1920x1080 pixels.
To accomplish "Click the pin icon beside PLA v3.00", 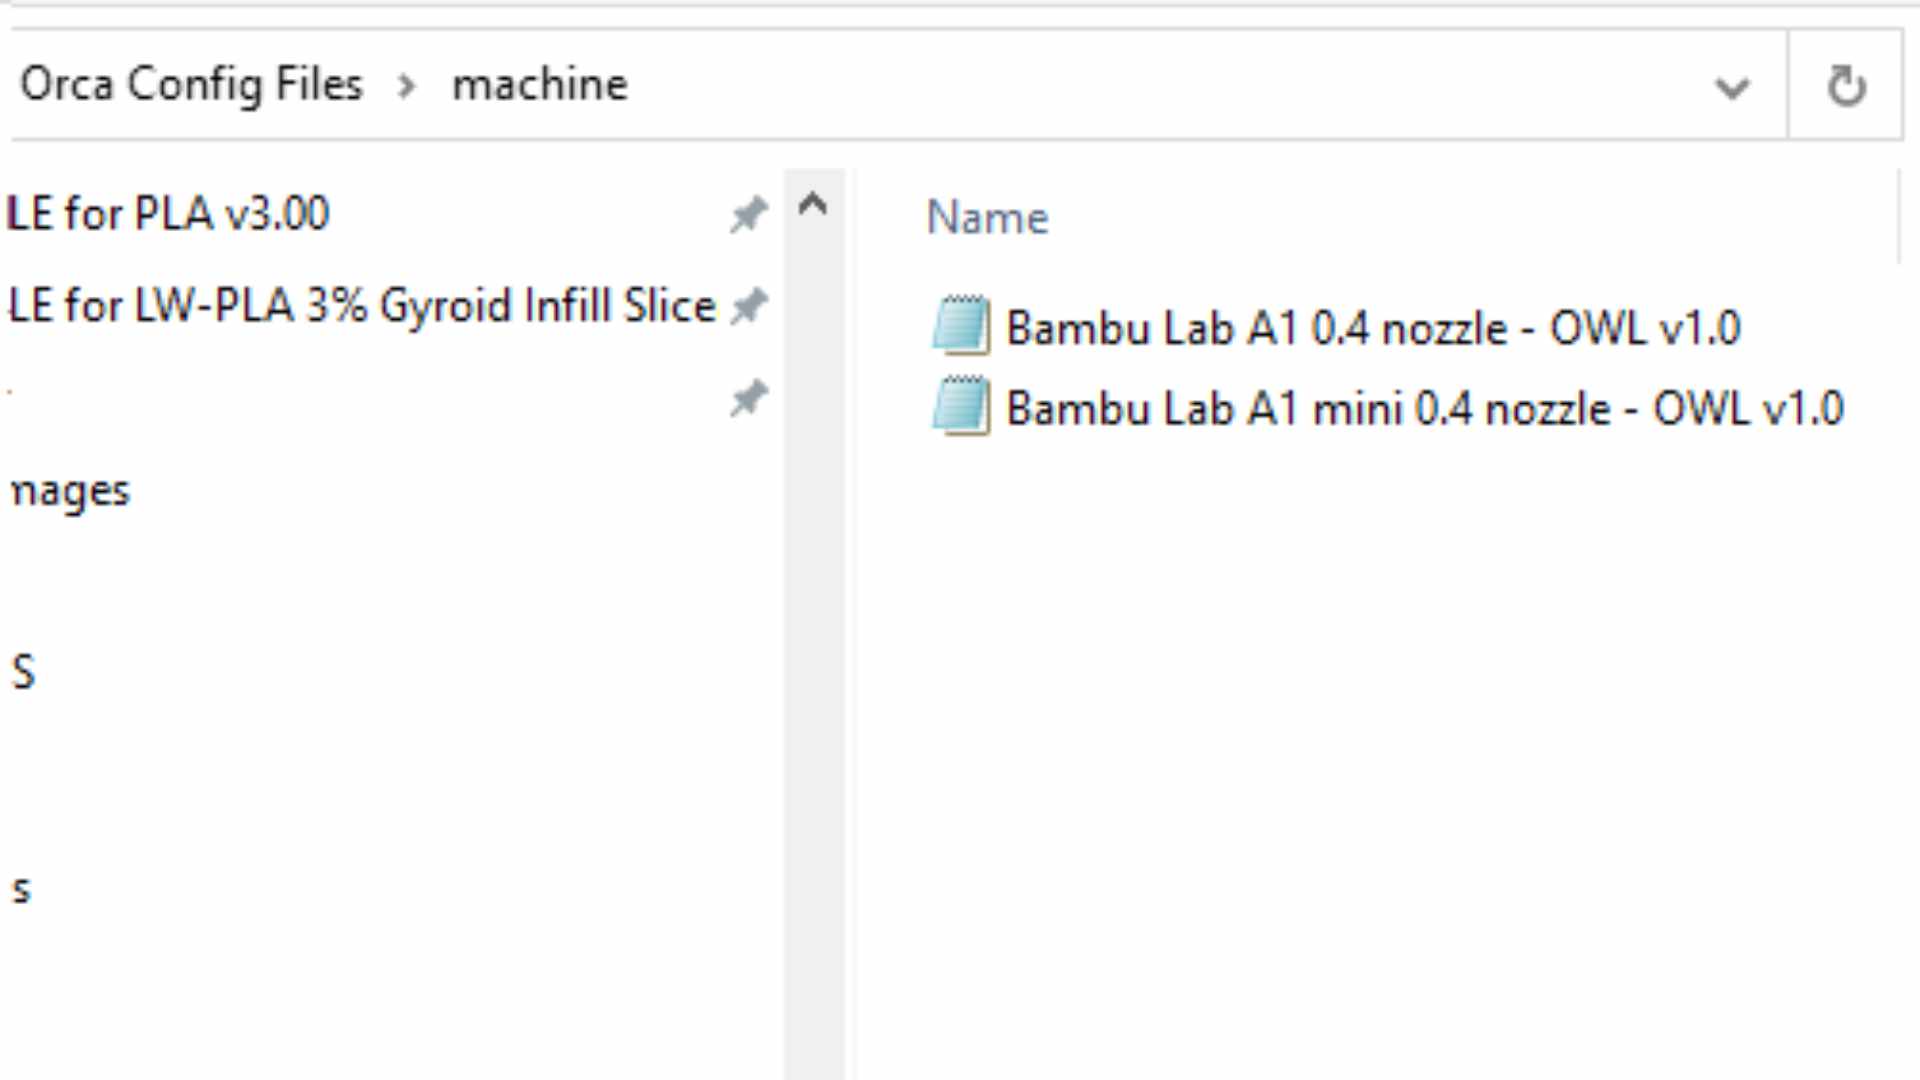I will point(748,214).
